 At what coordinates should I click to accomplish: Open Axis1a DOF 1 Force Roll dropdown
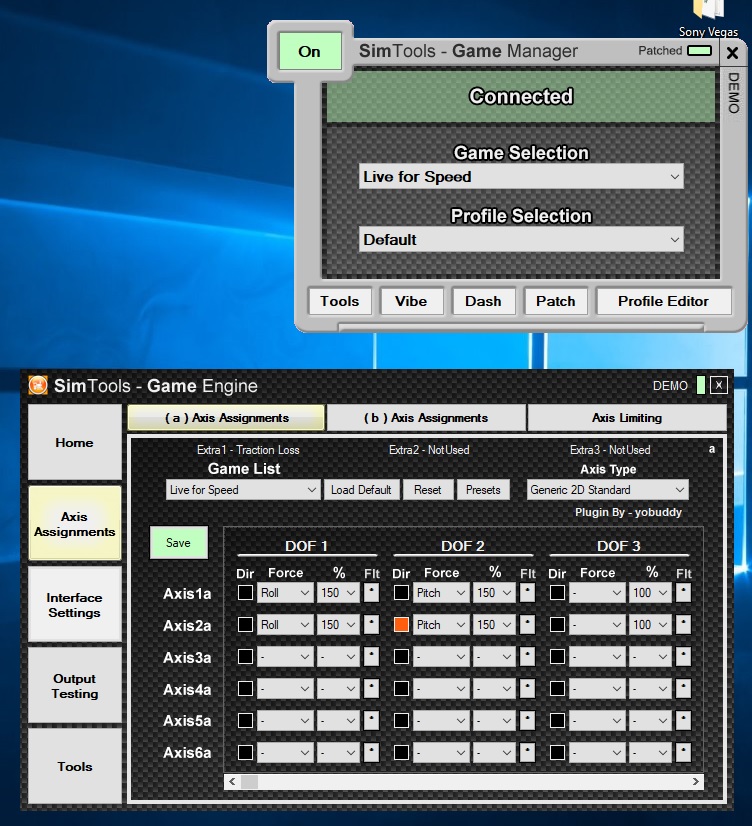pyautogui.click(x=285, y=593)
